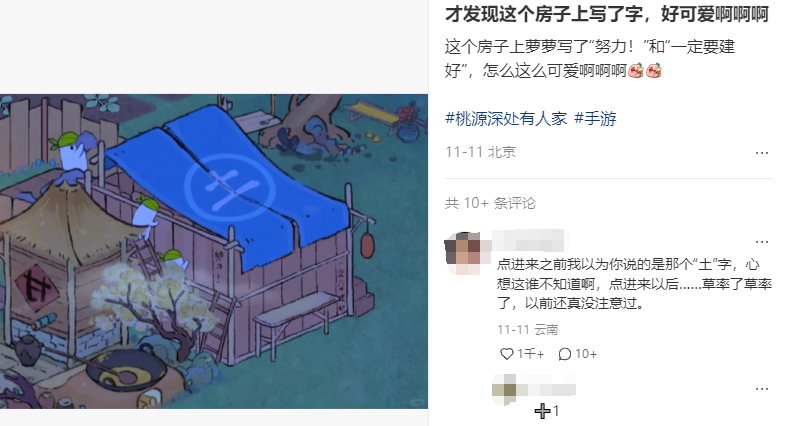The width and height of the screenshot is (787, 426).
Task: Open hashtag #手游
Action: tap(595, 118)
